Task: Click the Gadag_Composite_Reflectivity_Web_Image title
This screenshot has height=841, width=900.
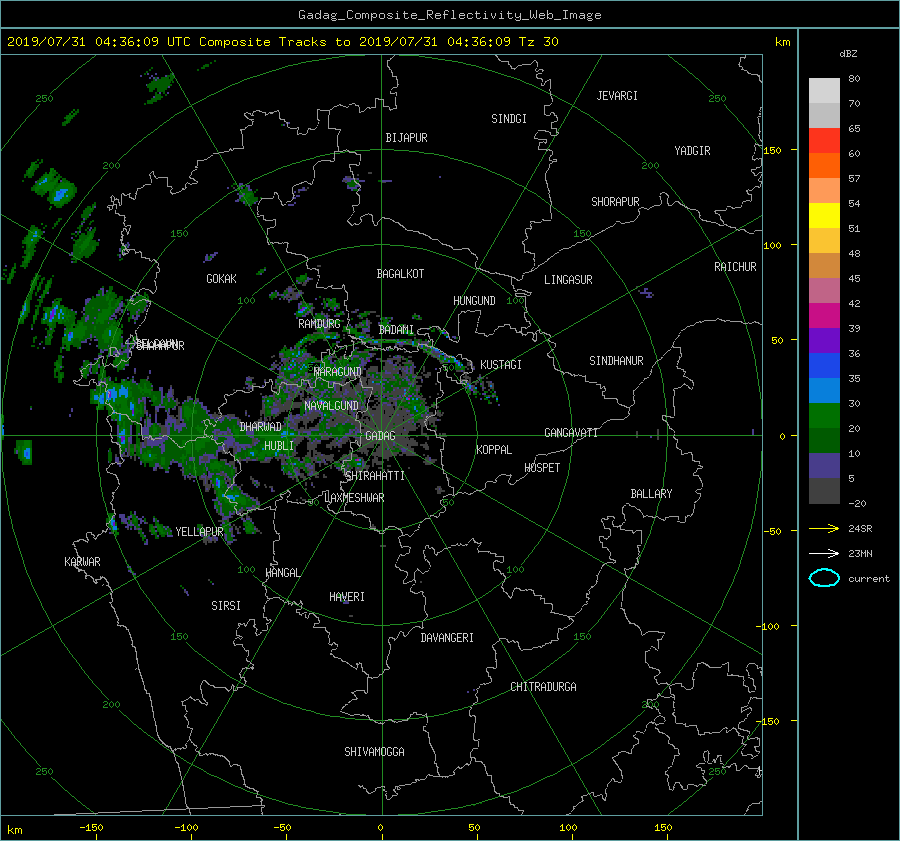Action: 449,15
